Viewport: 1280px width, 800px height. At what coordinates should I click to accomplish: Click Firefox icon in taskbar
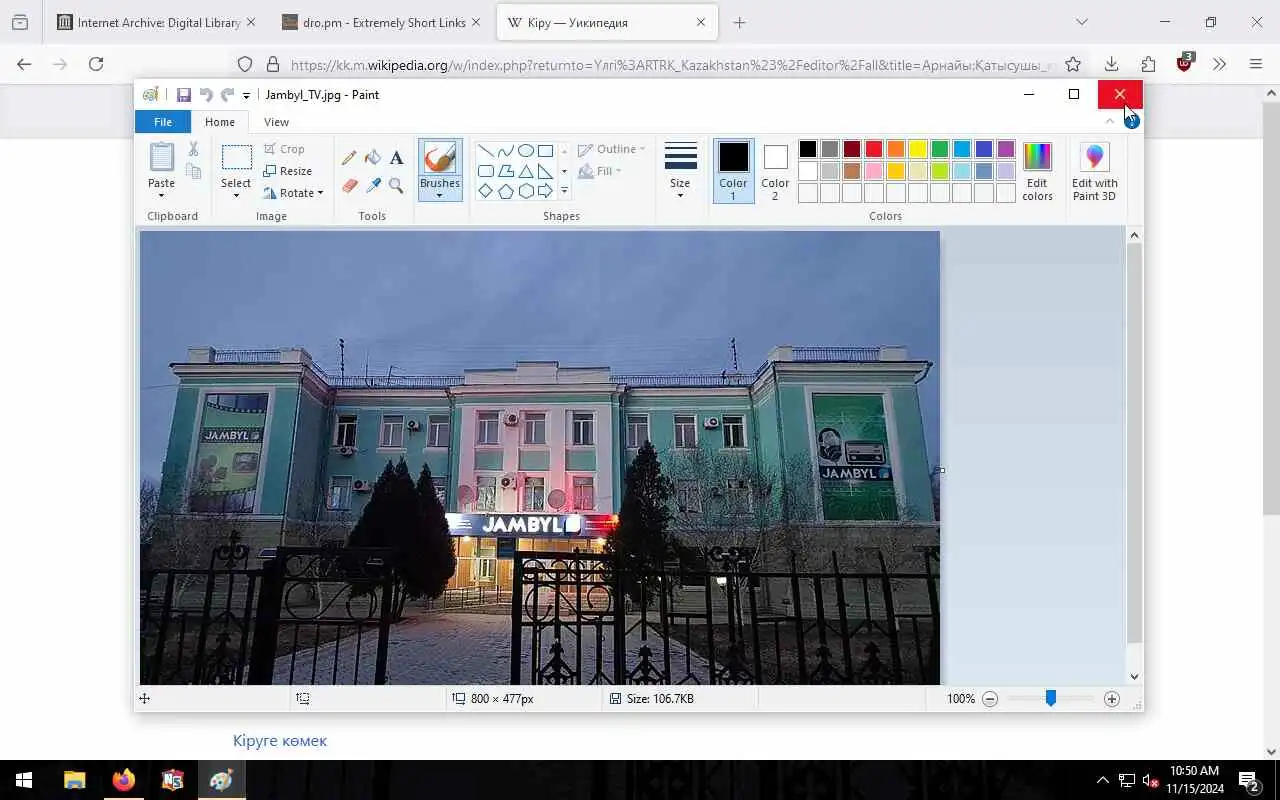pyautogui.click(x=124, y=780)
